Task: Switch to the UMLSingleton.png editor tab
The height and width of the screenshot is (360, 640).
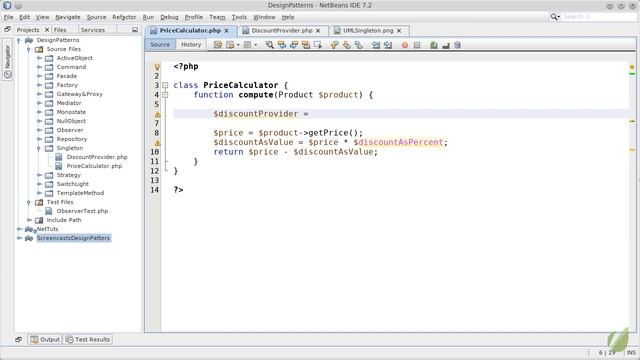Action: pos(368,31)
